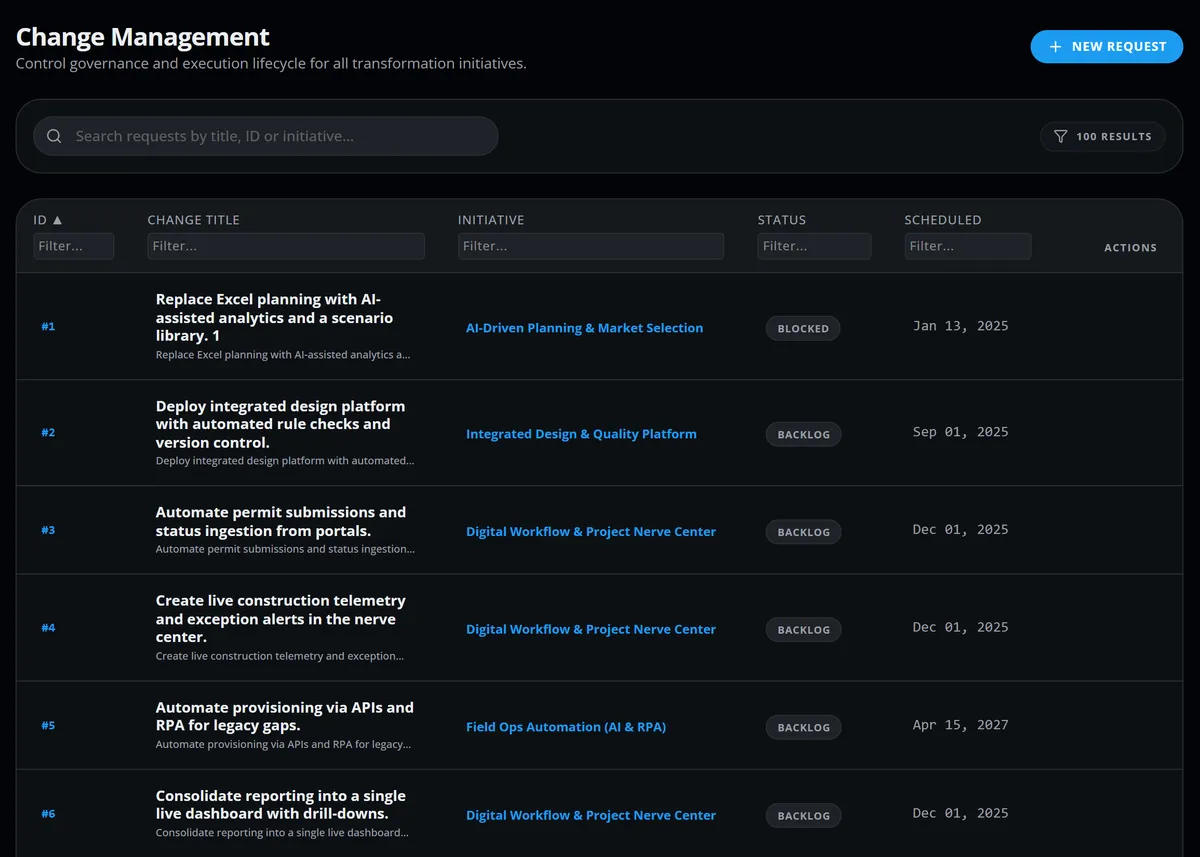The width and height of the screenshot is (1200, 857).
Task: Click scheduled date Dec 01, 2025 in row #6
Action: [961, 814]
